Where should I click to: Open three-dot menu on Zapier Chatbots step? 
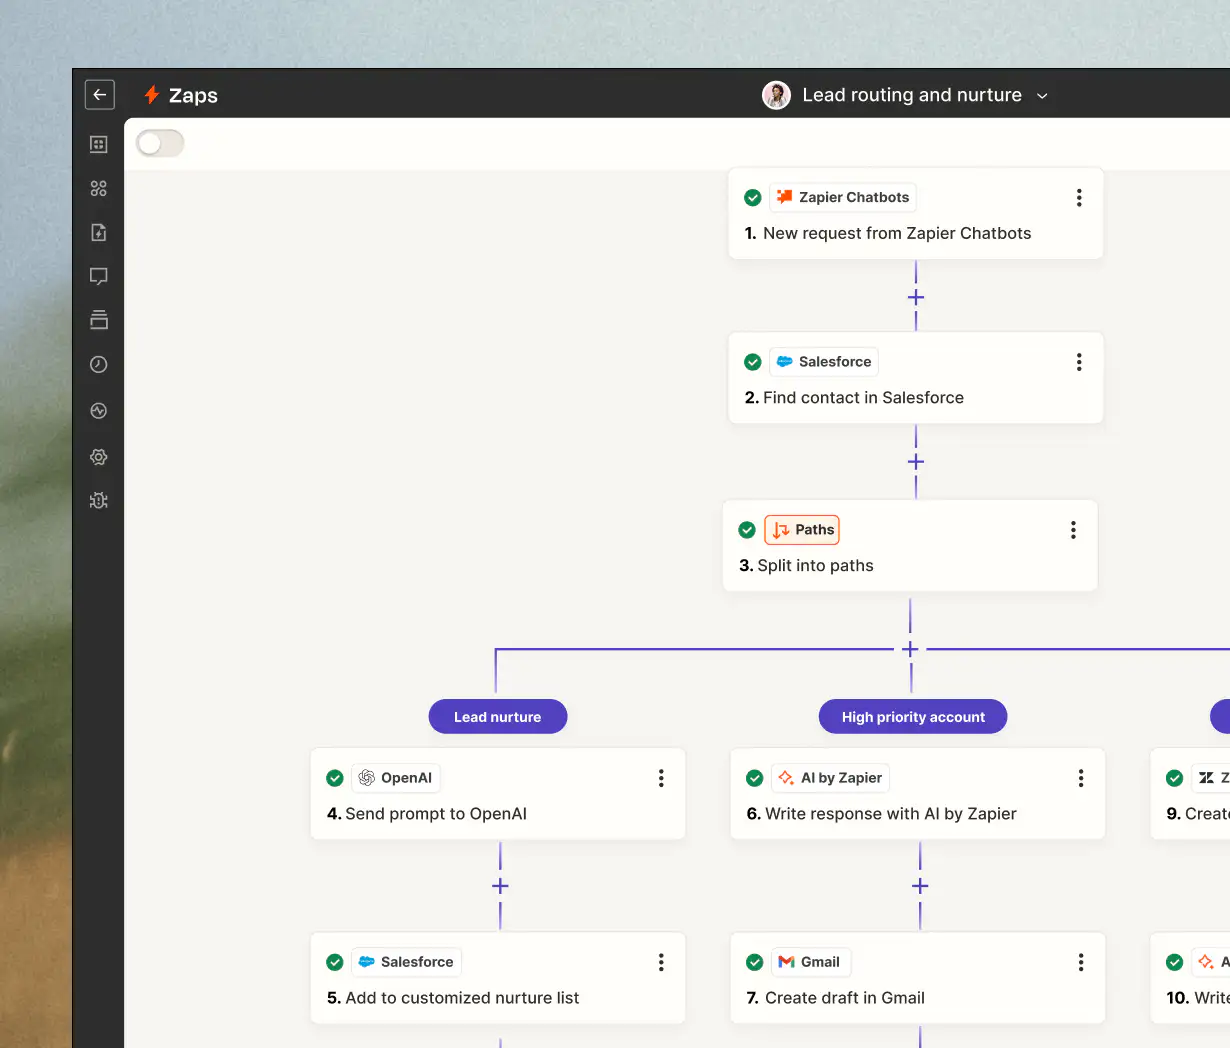[x=1079, y=198]
